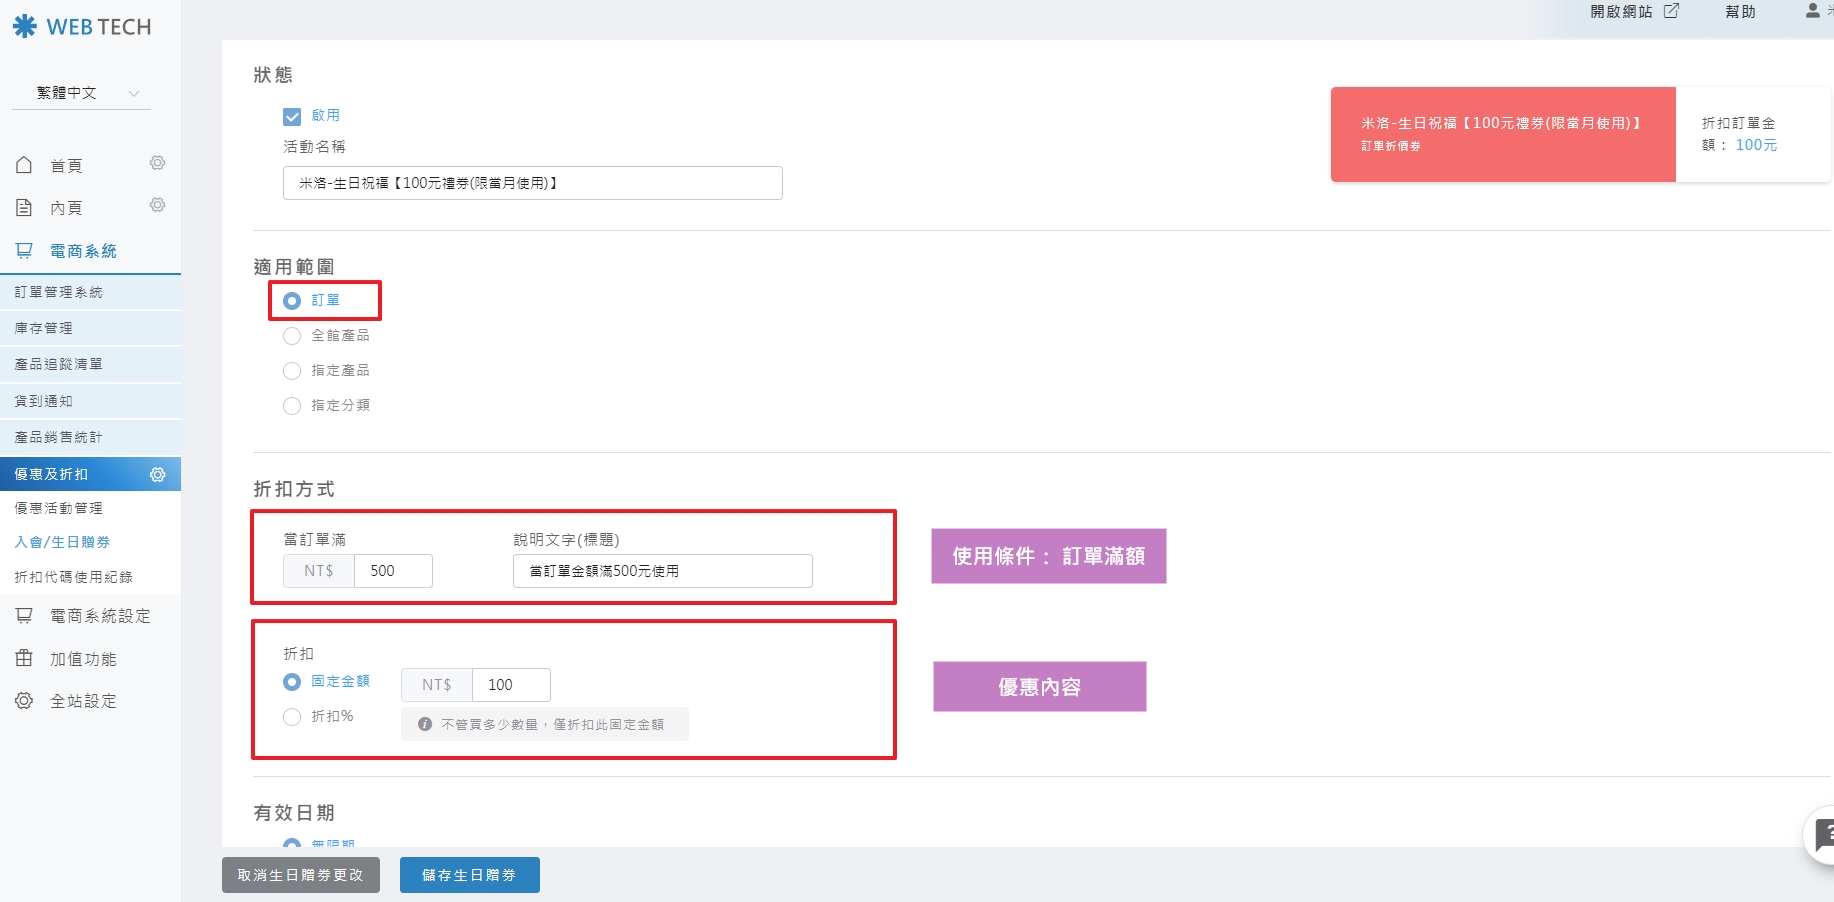The width and height of the screenshot is (1834, 902).
Task: Click the 電商系統 shopping cart icon
Action: [x=24, y=251]
